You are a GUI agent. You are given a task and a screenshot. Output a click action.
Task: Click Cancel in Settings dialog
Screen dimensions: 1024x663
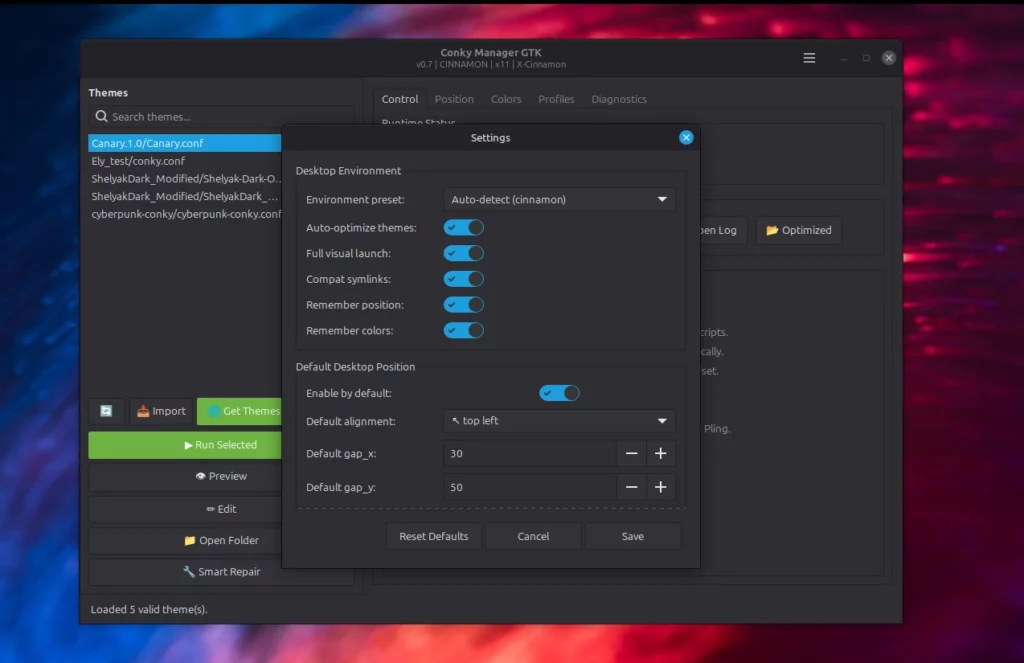point(533,536)
